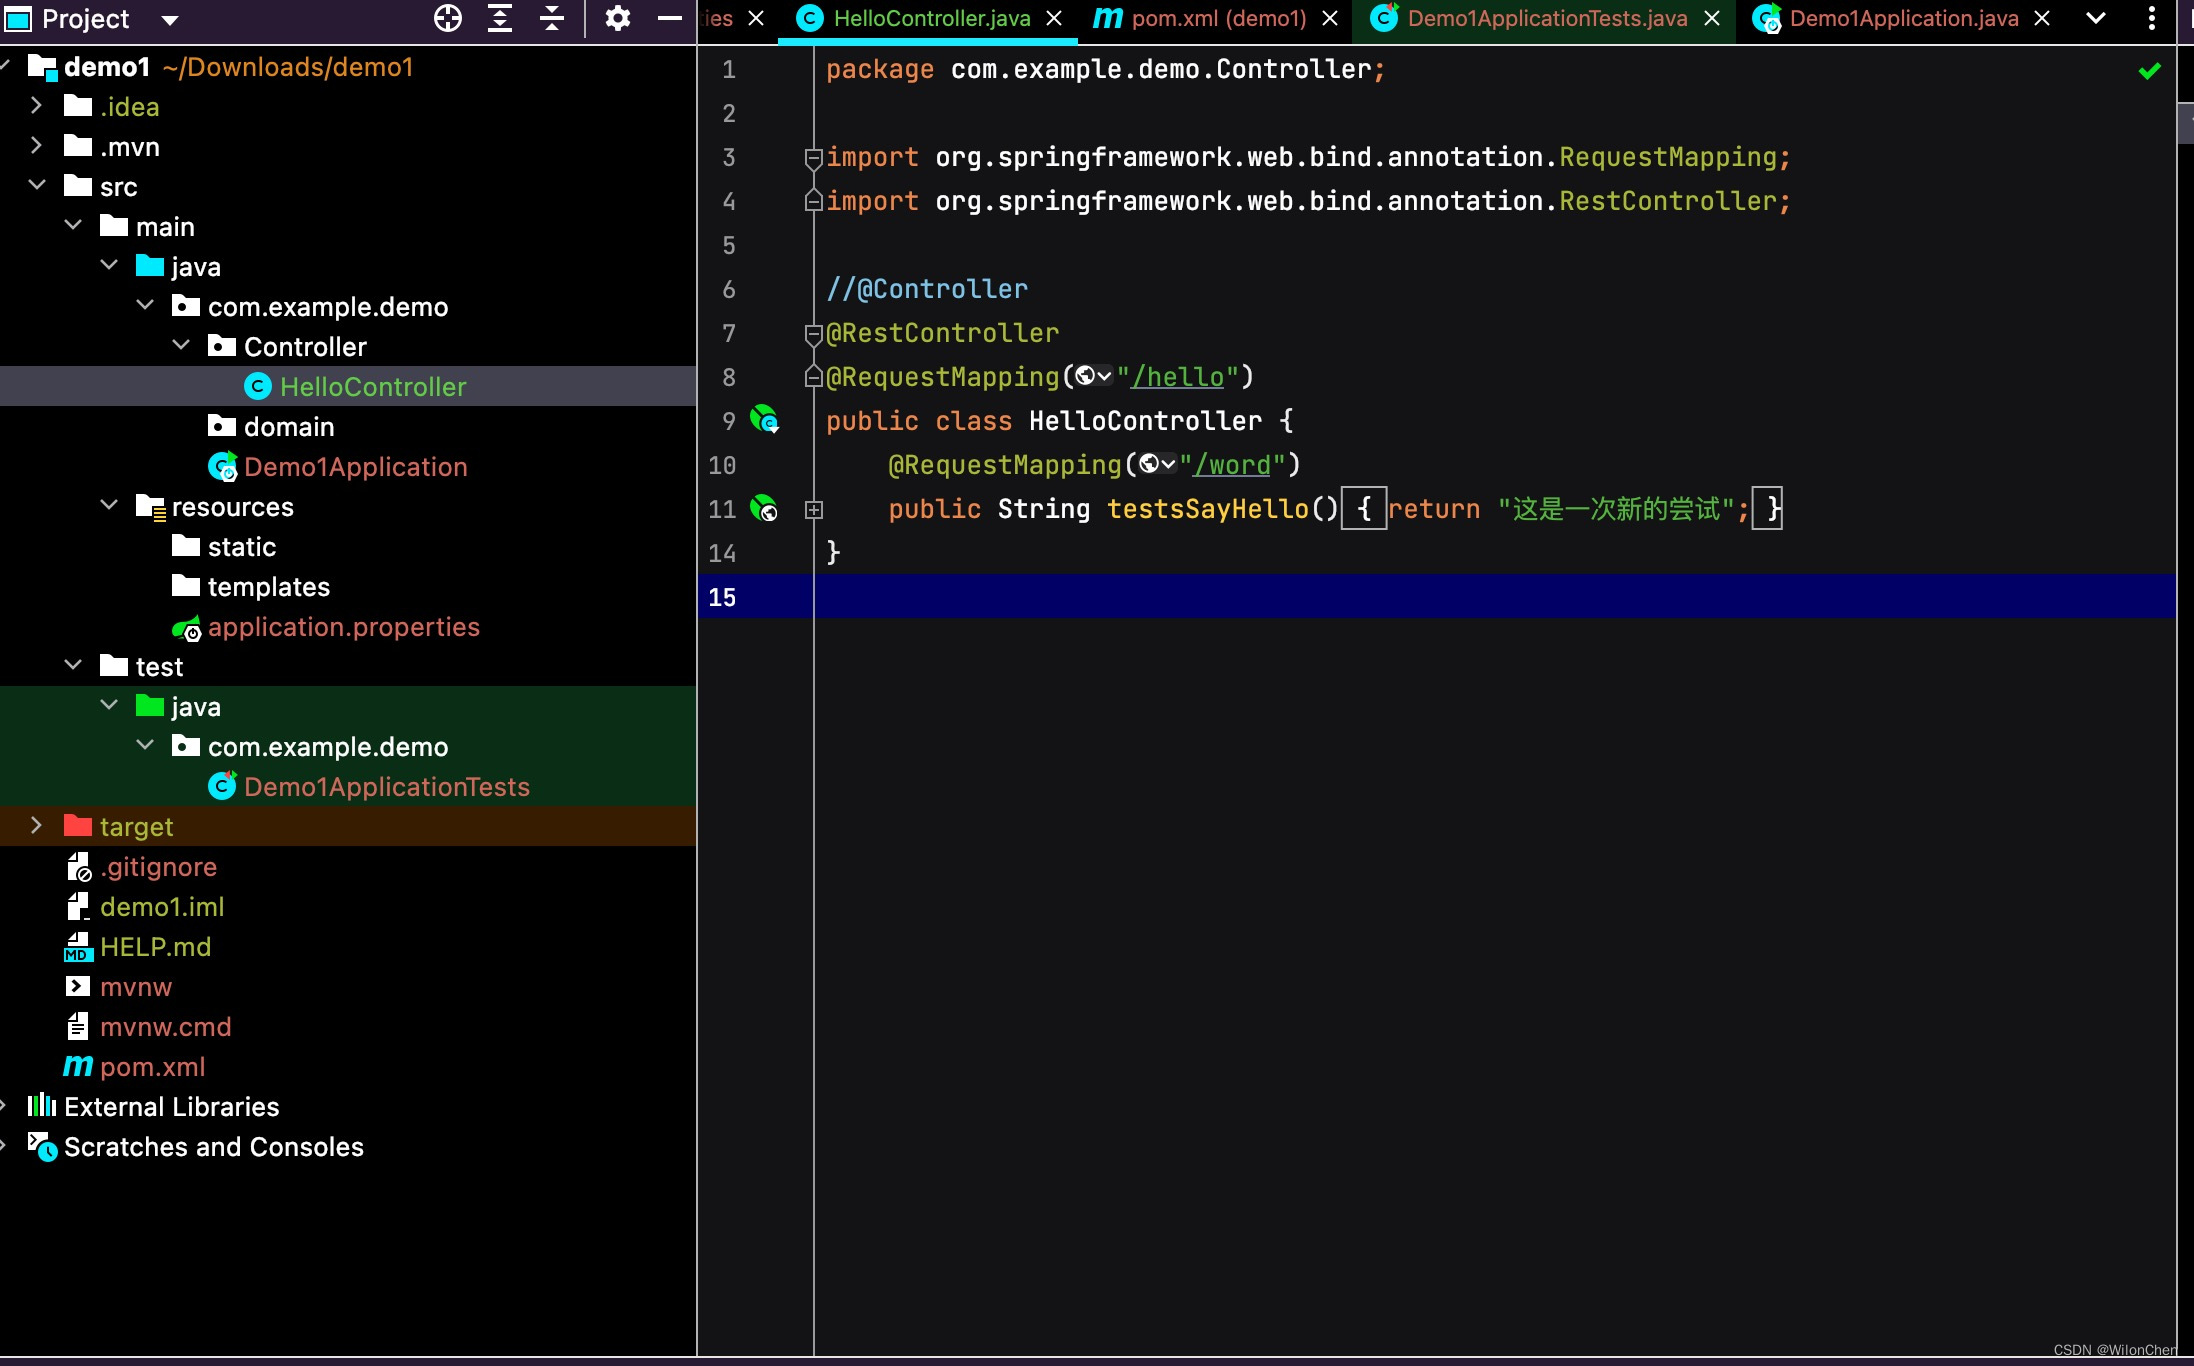Click the Expand All icon in the Project toolbar
The width and height of the screenshot is (2194, 1366).
click(x=500, y=18)
